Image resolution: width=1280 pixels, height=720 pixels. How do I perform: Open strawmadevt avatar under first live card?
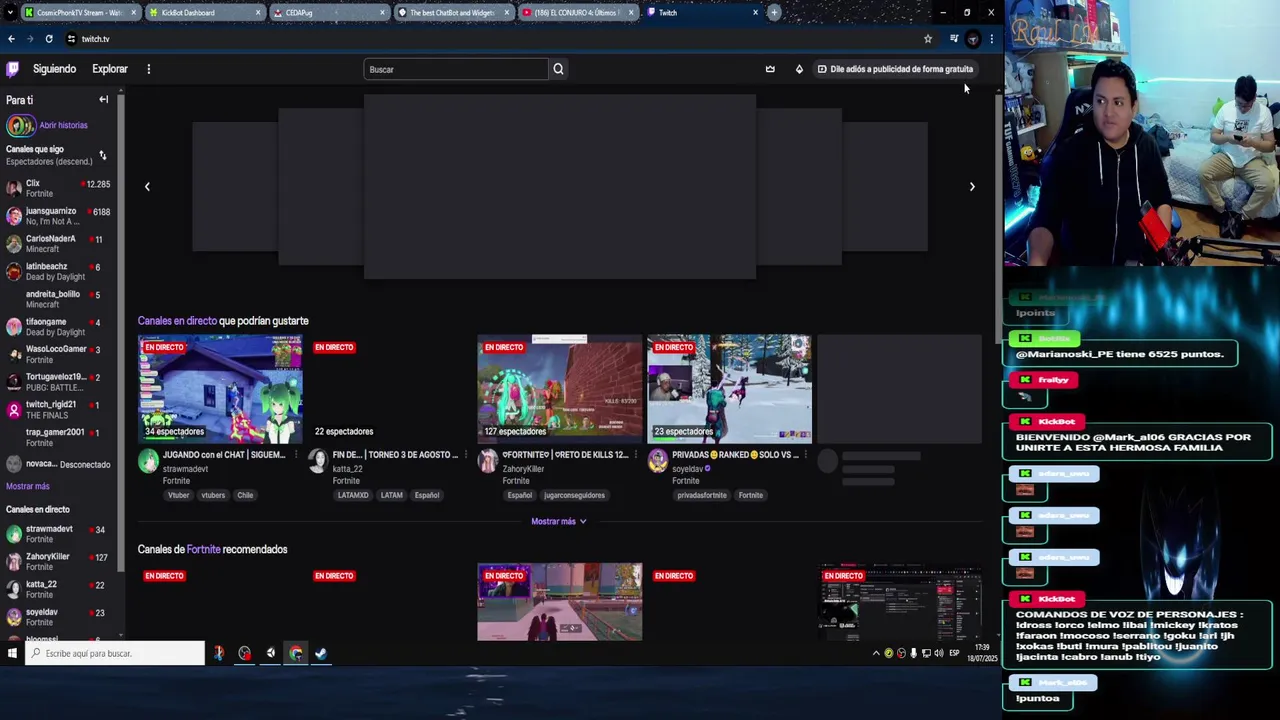(148, 460)
